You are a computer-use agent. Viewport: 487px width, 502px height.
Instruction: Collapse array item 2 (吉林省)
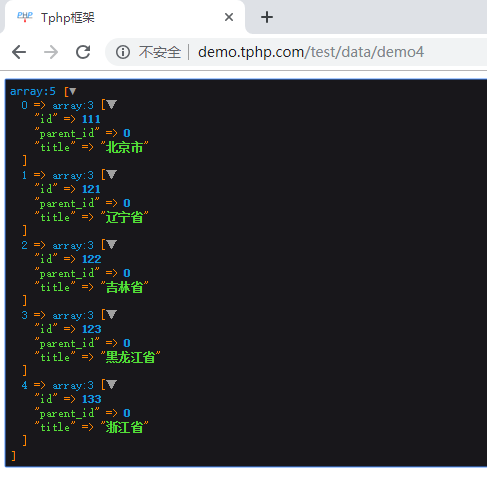[x=111, y=245]
